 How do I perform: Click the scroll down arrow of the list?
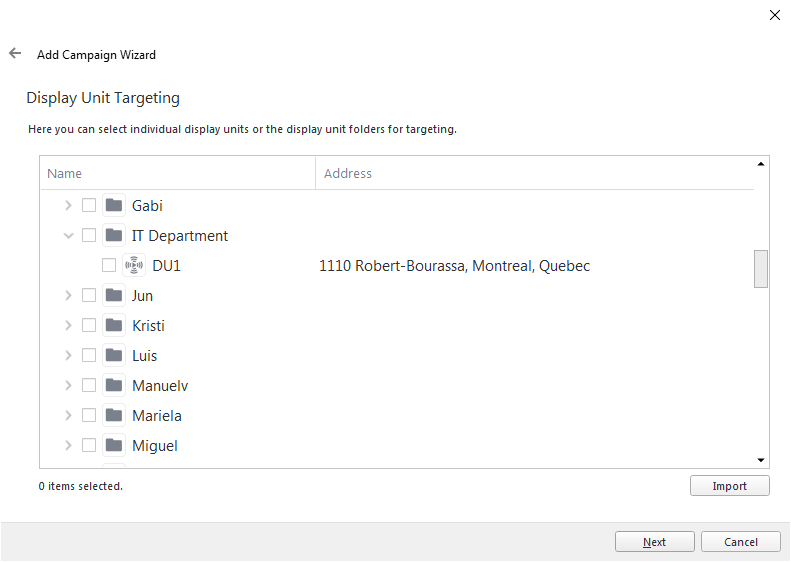[761, 460]
